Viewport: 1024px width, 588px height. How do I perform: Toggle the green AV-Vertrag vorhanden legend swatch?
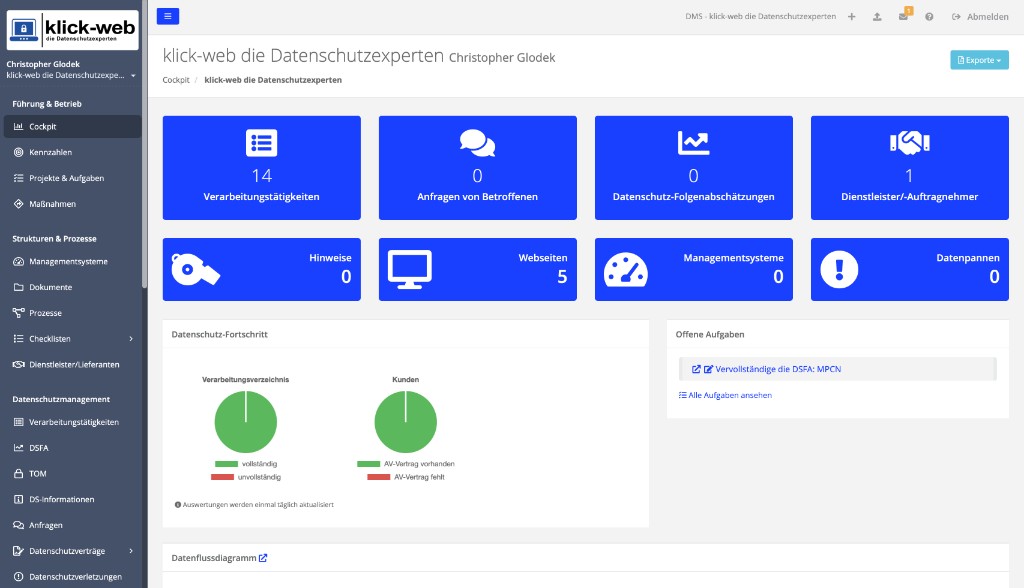pos(368,464)
